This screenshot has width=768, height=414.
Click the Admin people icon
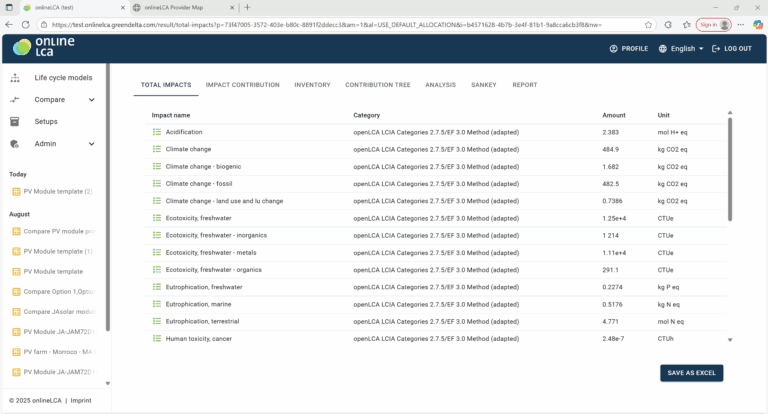coord(14,144)
